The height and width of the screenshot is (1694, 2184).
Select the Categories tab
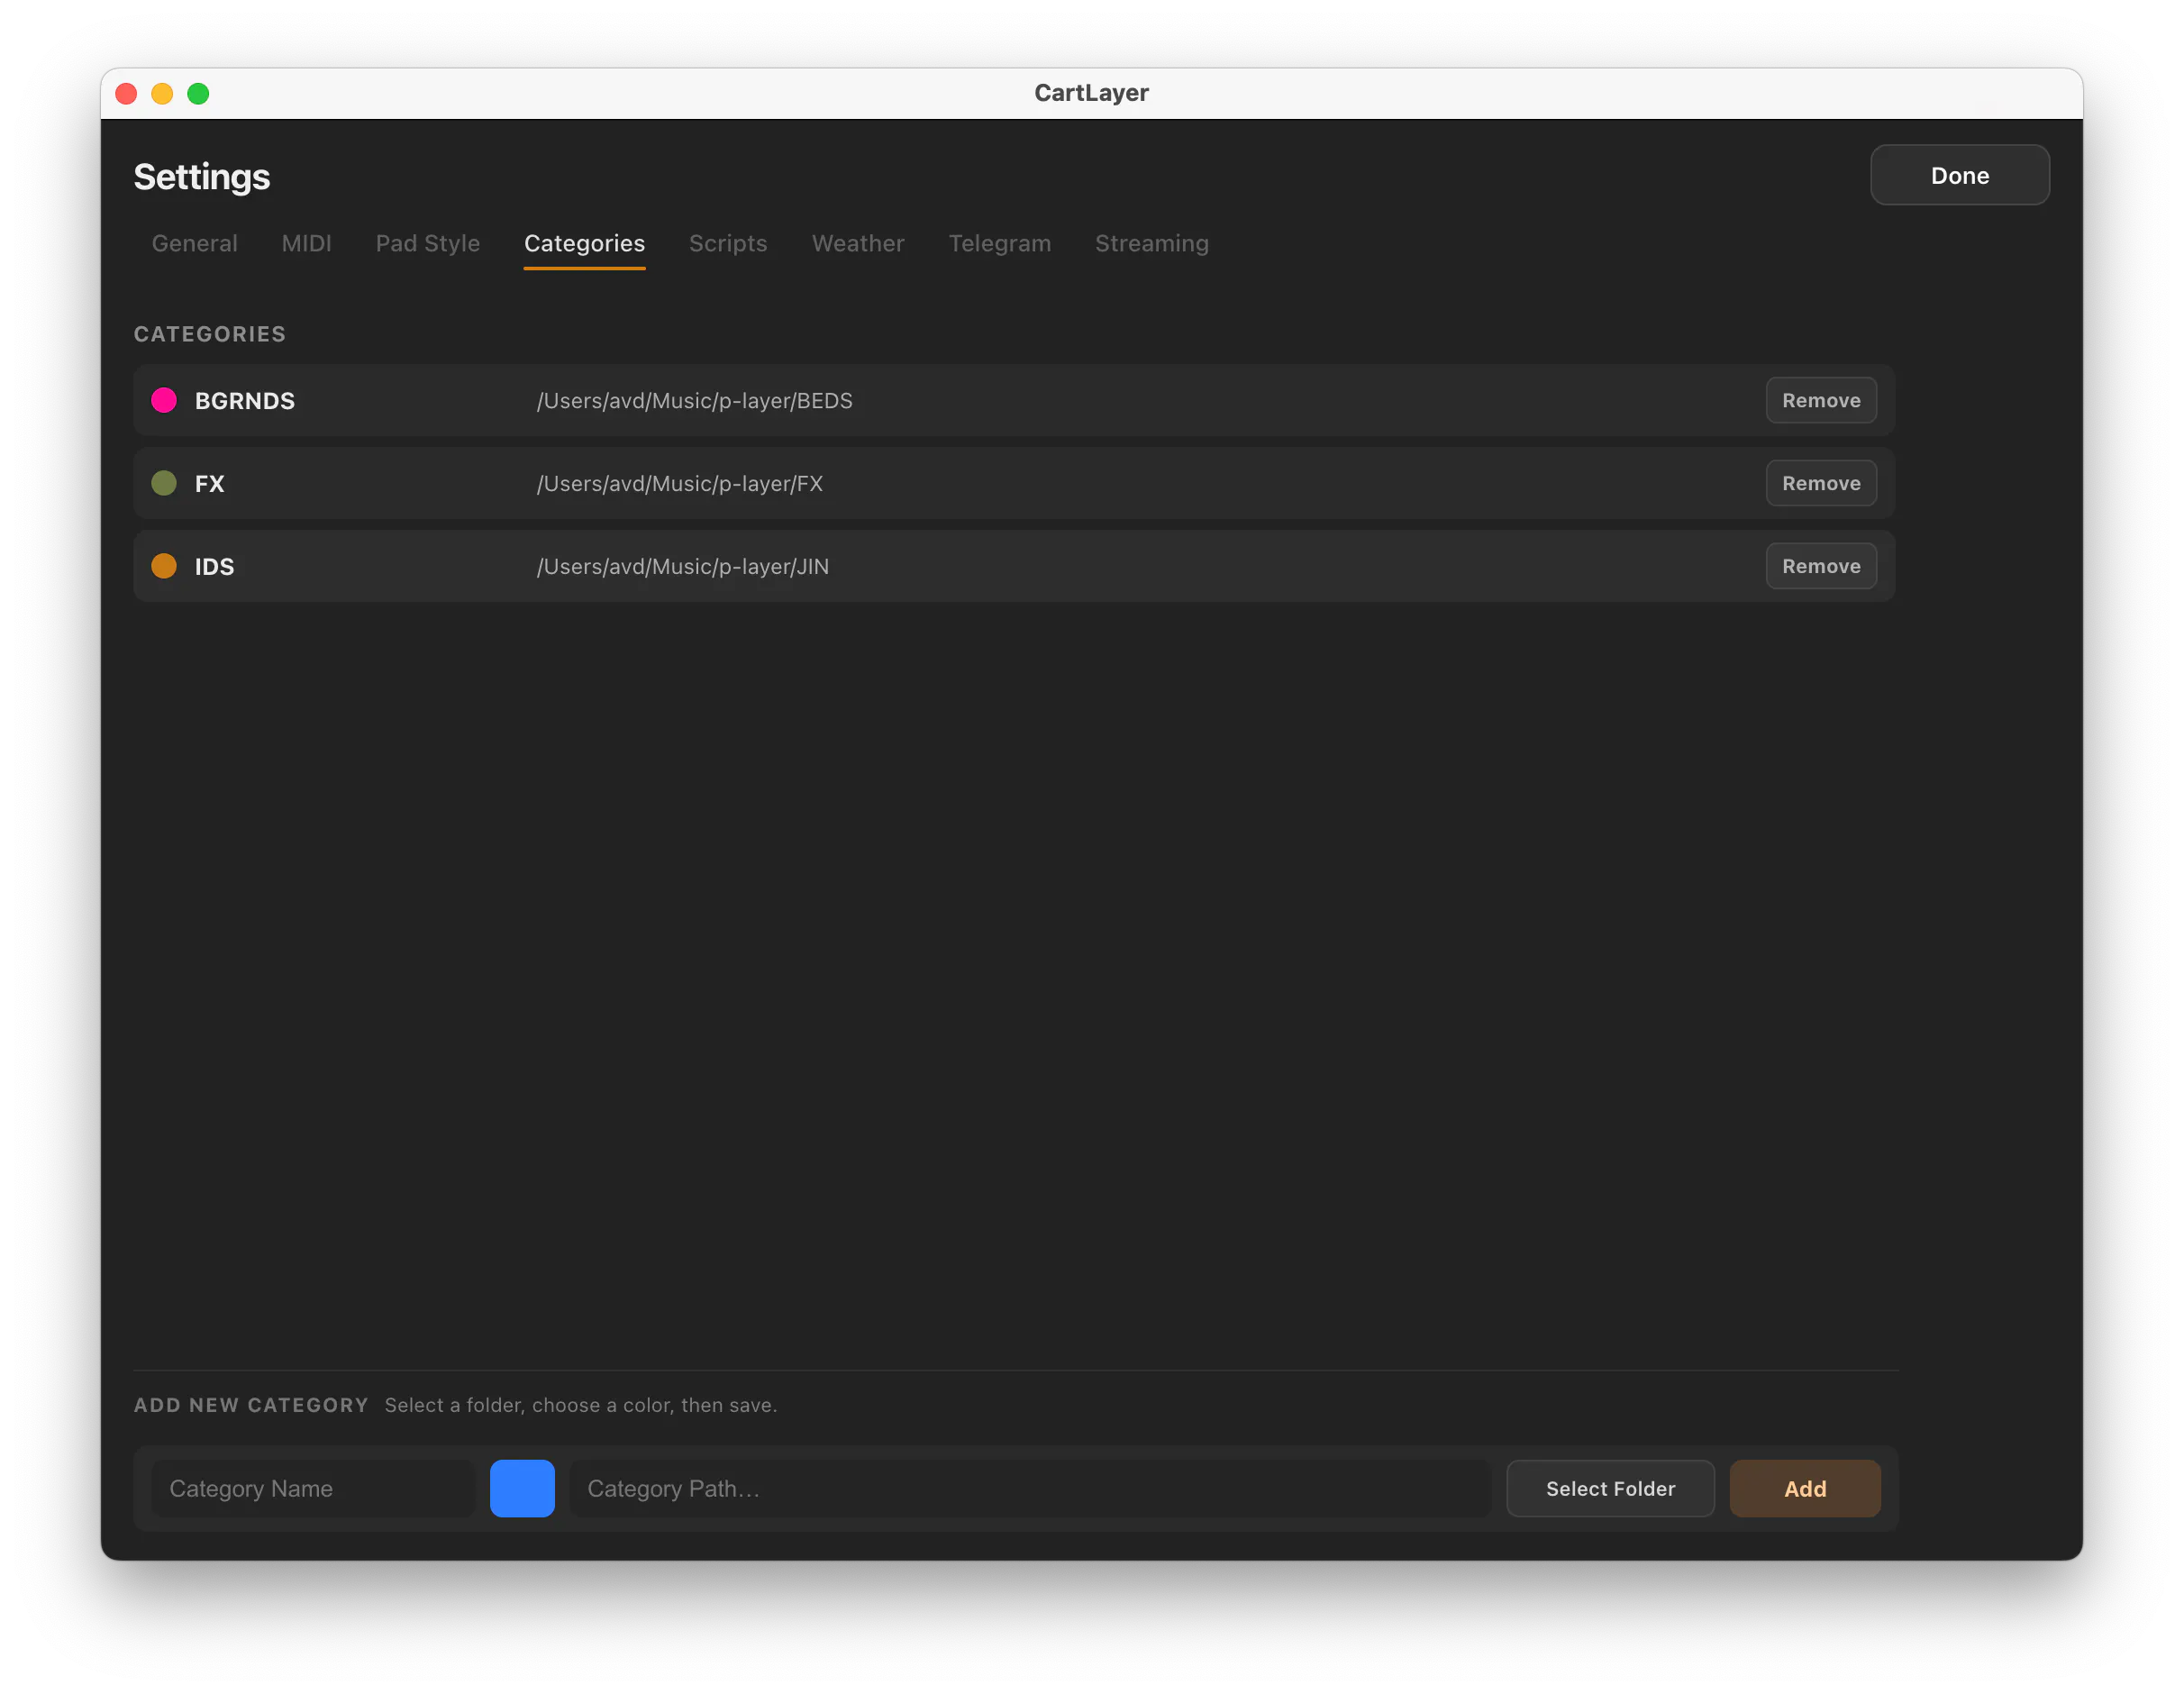tap(584, 243)
